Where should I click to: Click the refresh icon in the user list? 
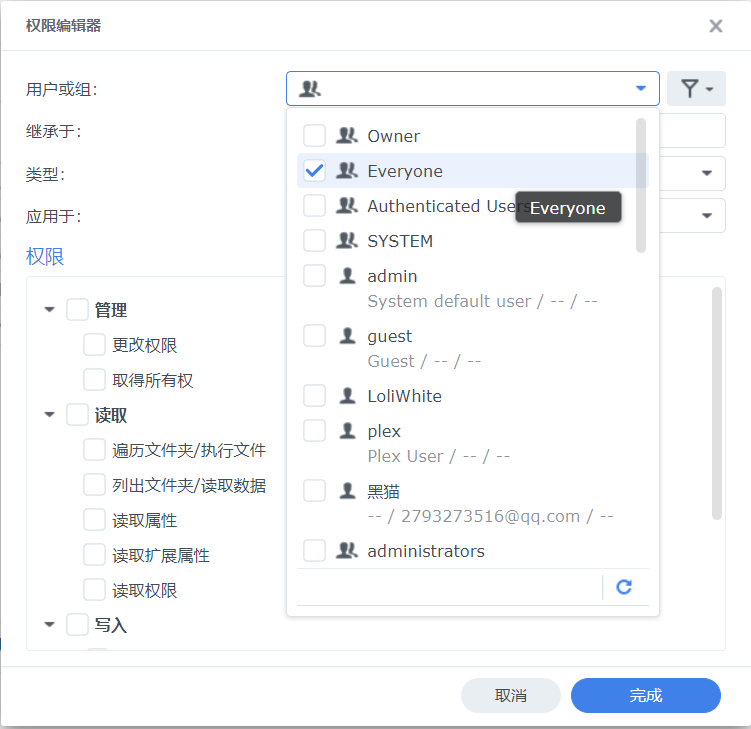[624, 587]
